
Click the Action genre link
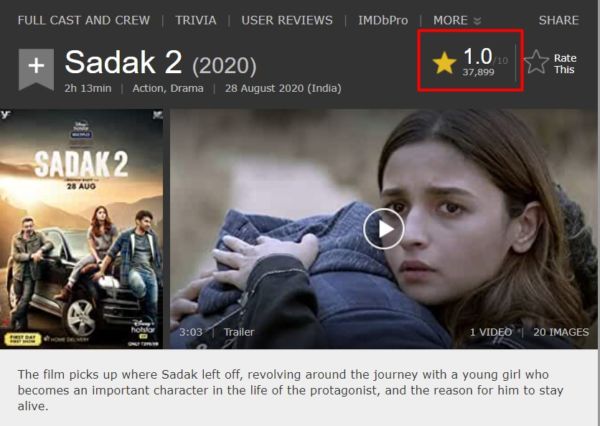(149, 88)
